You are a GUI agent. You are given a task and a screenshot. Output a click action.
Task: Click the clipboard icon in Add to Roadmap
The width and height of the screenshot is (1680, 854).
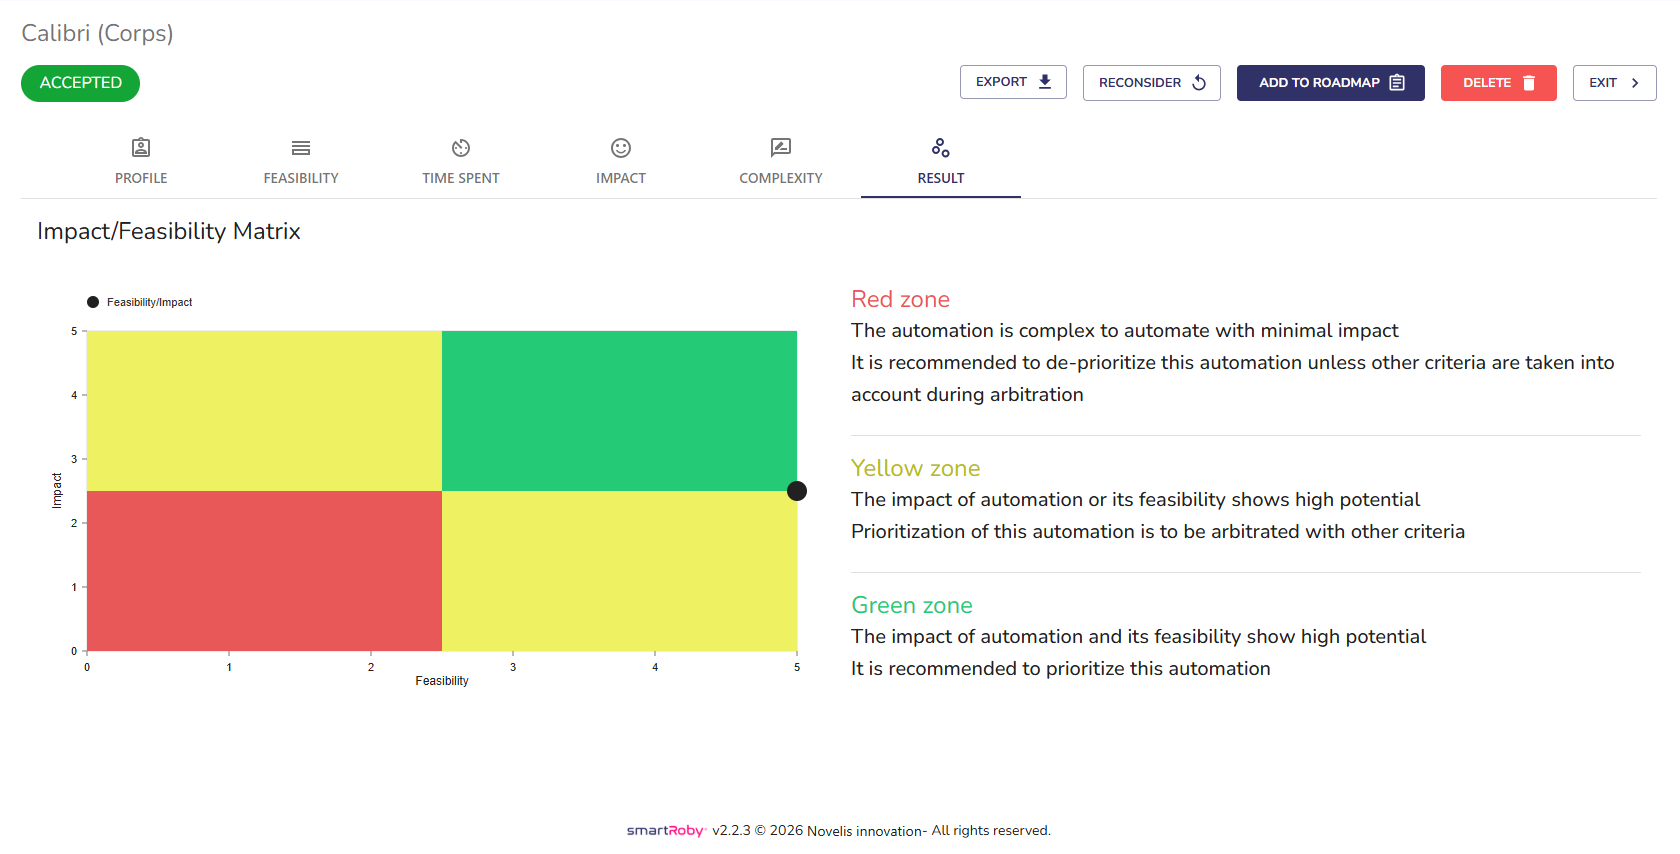[x=1397, y=83]
